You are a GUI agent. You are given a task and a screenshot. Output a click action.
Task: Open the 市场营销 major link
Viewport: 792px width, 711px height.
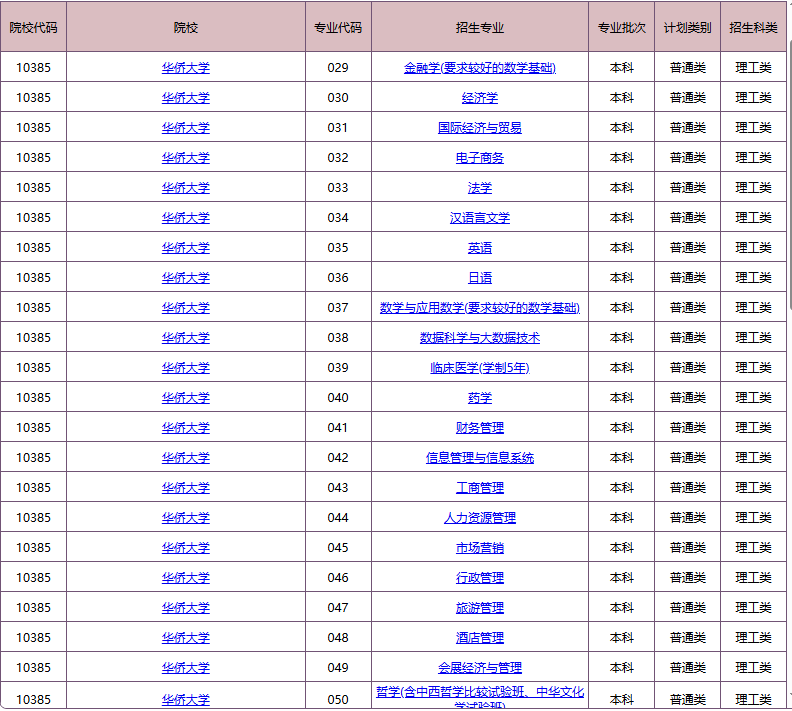[479, 548]
